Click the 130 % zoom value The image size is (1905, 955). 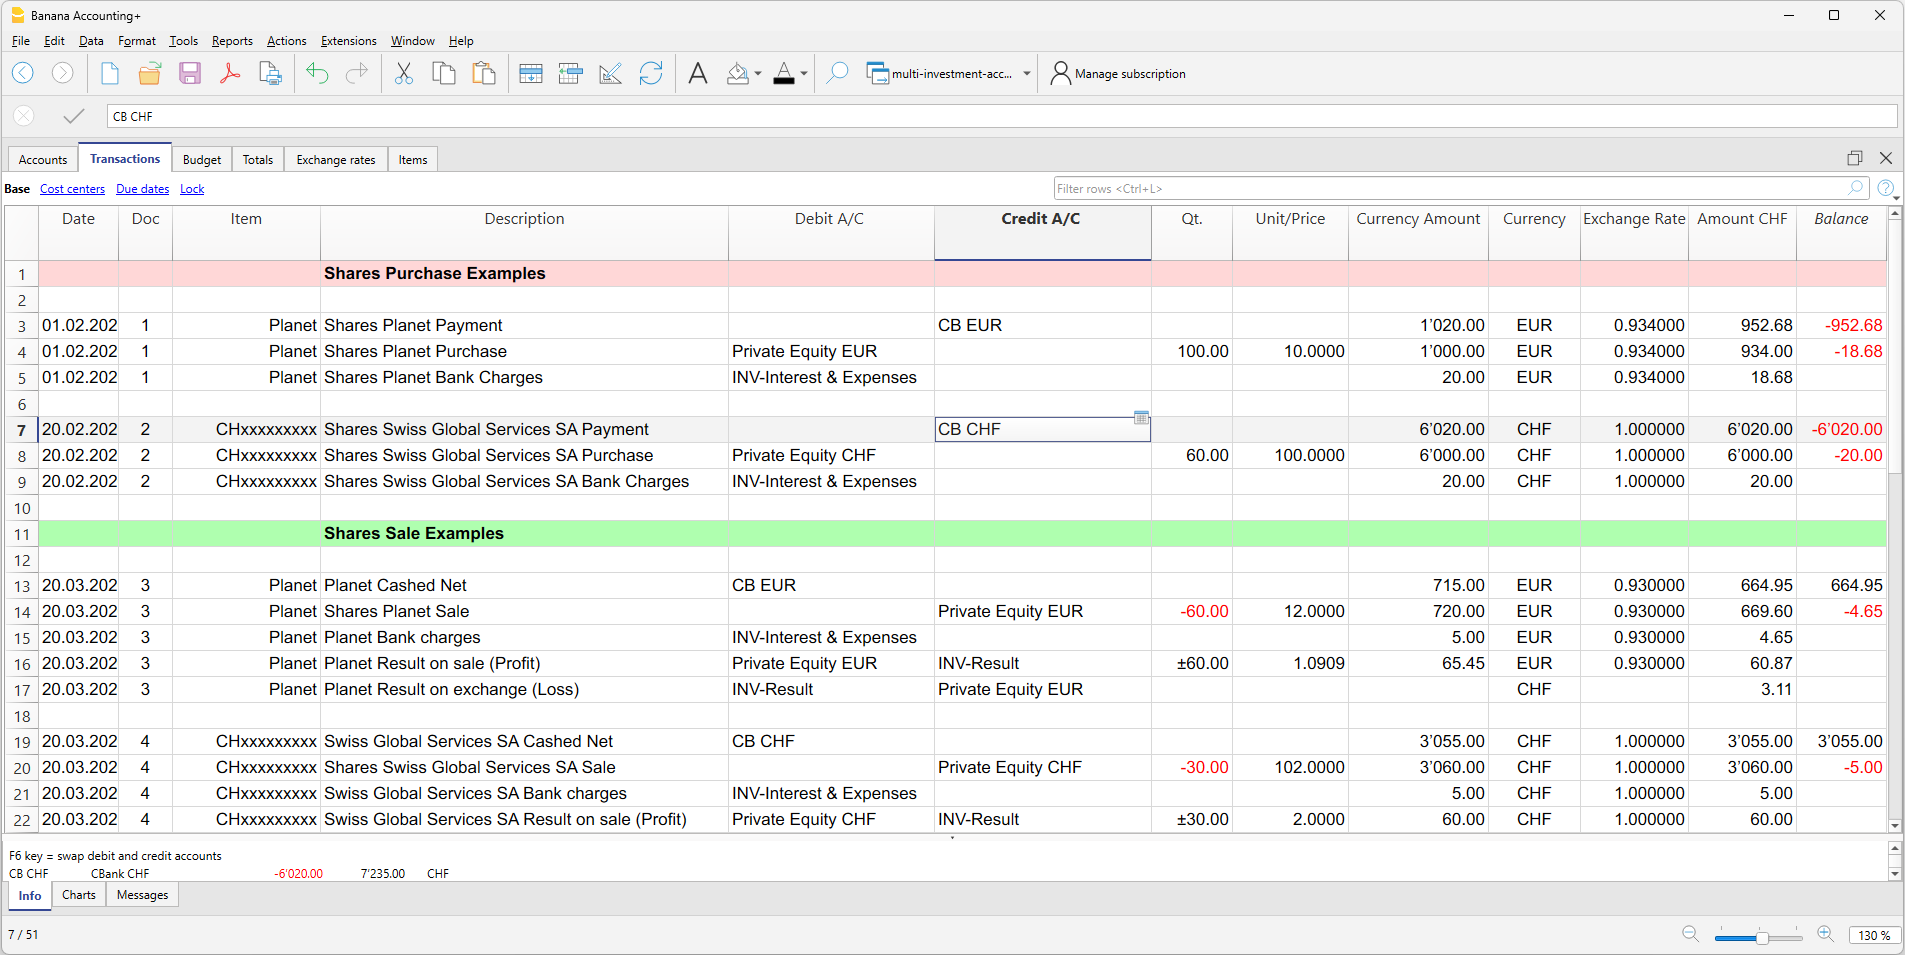tap(1874, 935)
